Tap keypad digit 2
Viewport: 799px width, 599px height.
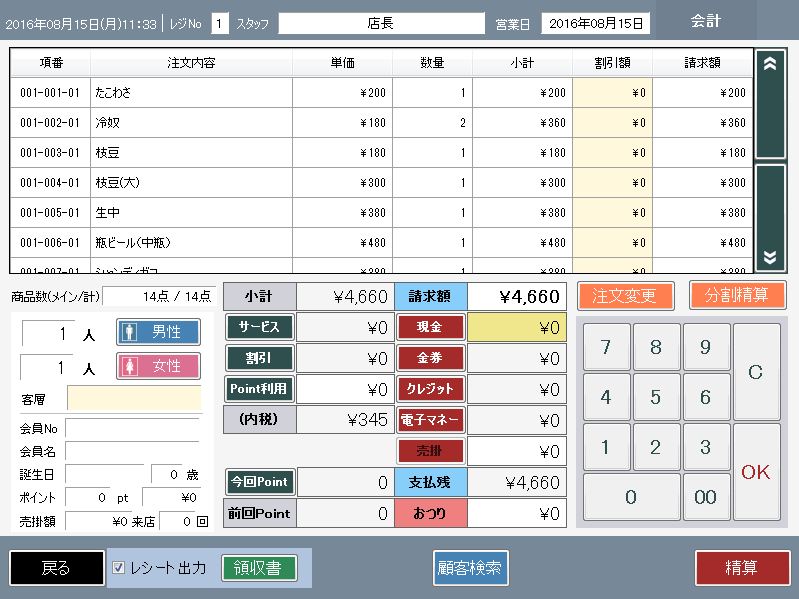click(x=656, y=447)
